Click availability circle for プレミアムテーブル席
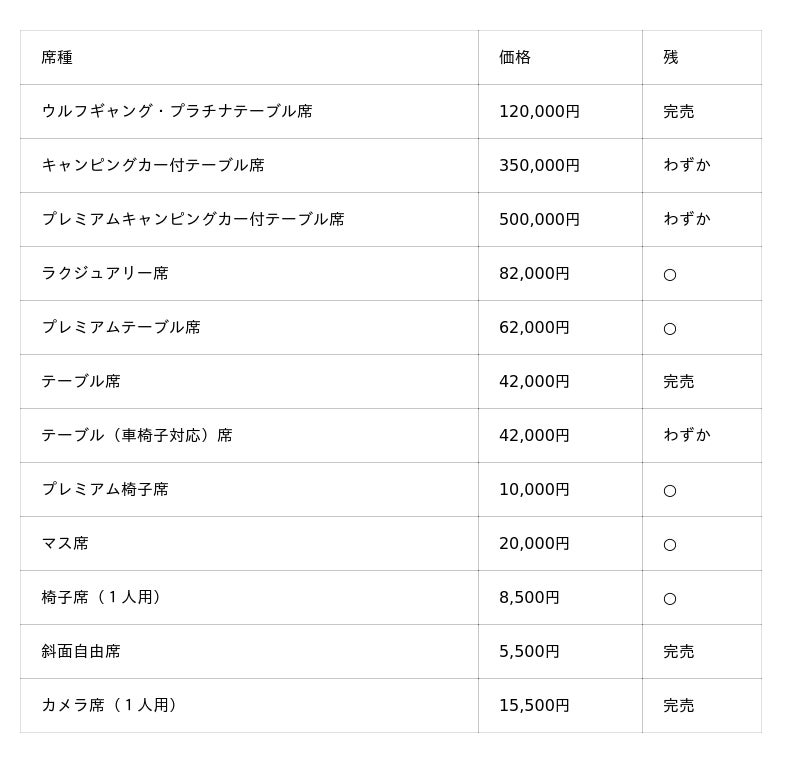 pyautogui.click(x=670, y=329)
